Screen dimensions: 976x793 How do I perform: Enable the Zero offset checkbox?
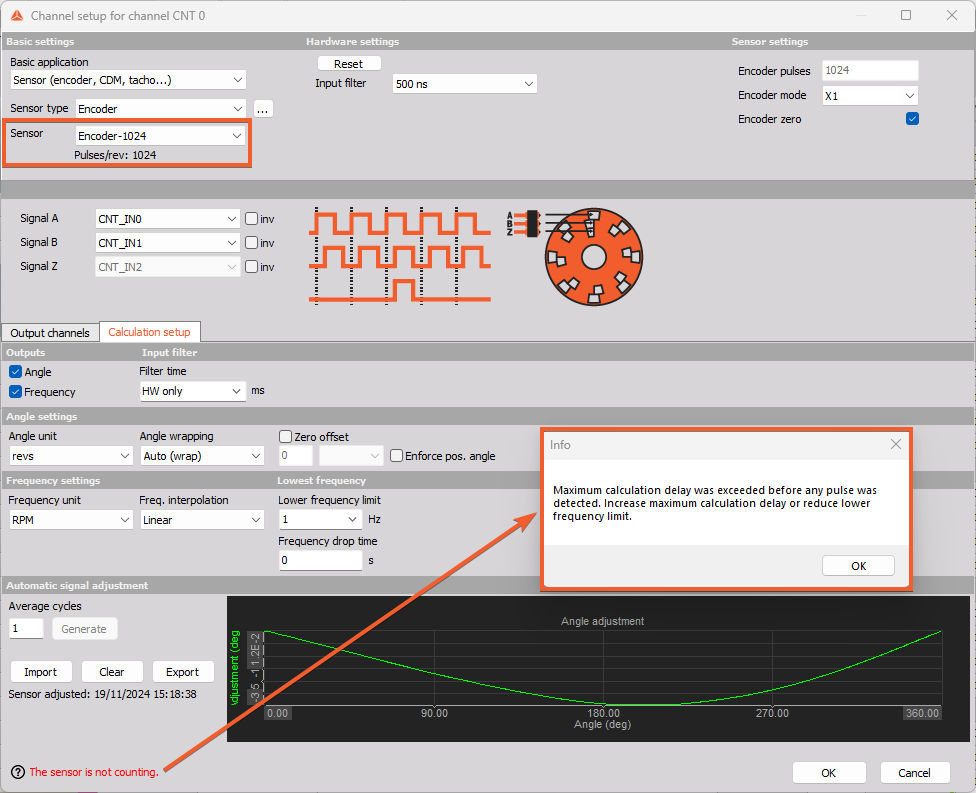pos(286,436)
